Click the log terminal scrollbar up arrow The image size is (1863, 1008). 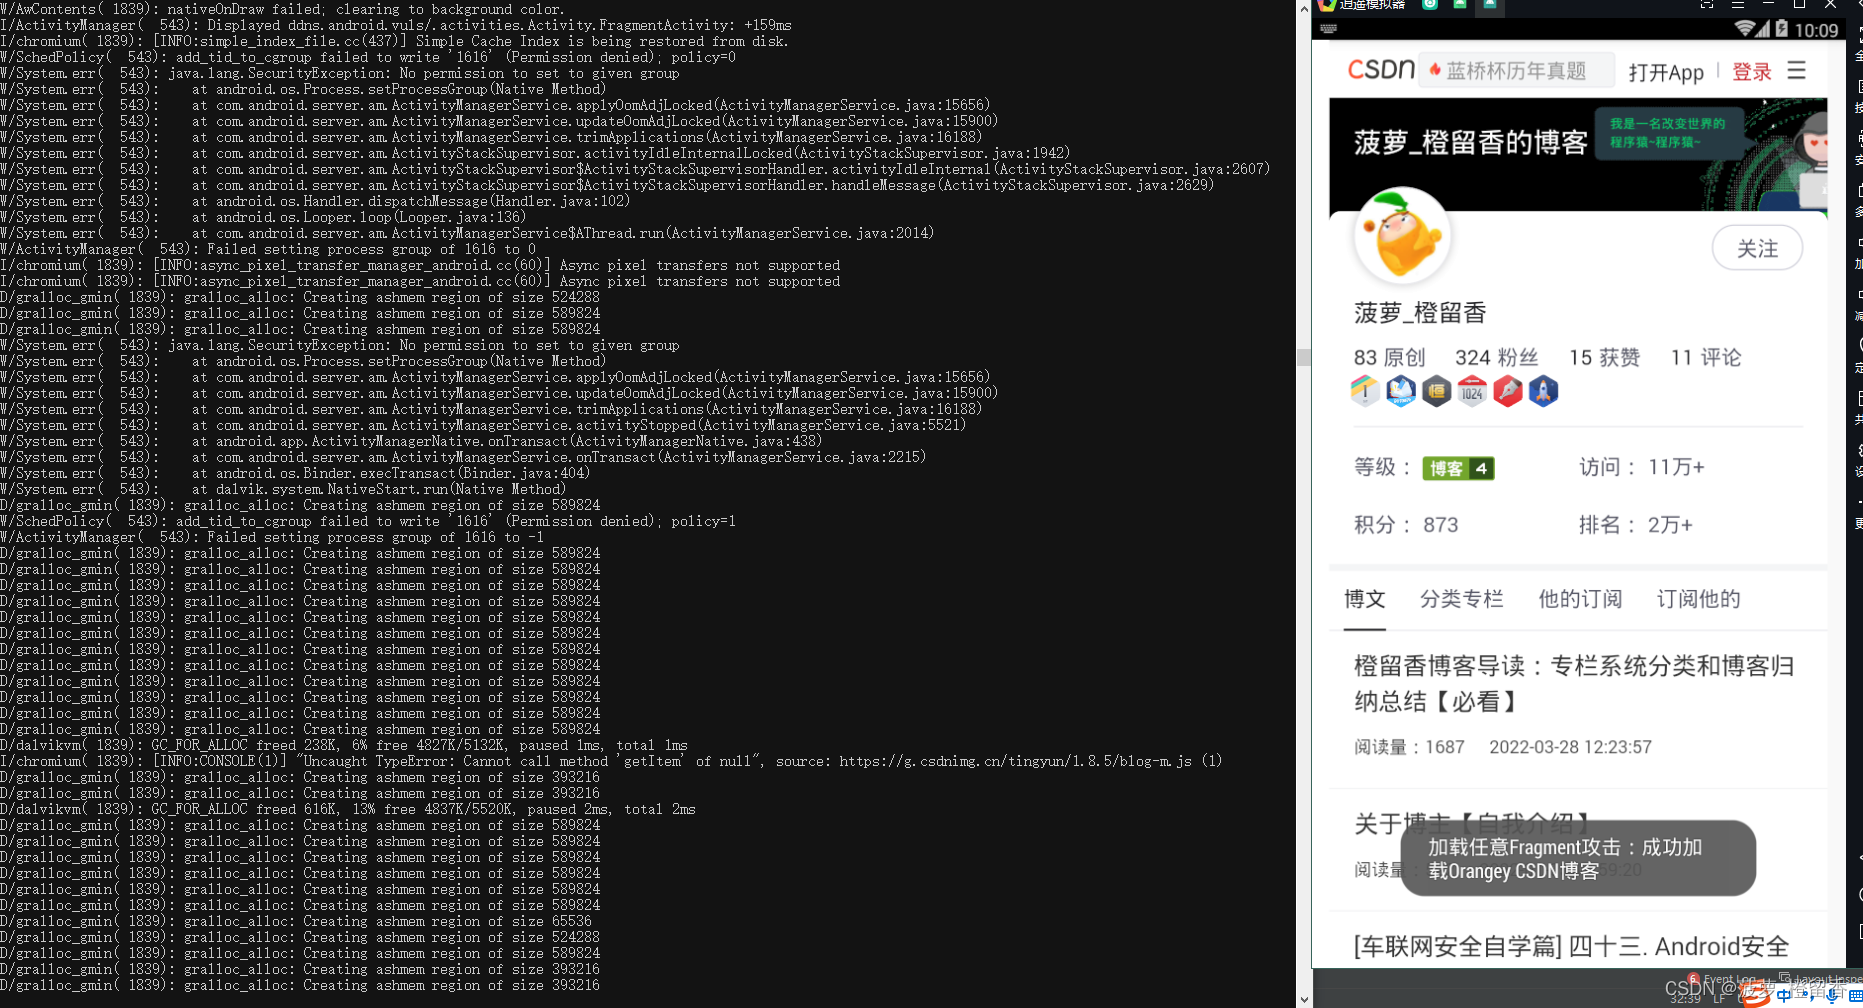pyautogui.click(x=1303, y=9)
